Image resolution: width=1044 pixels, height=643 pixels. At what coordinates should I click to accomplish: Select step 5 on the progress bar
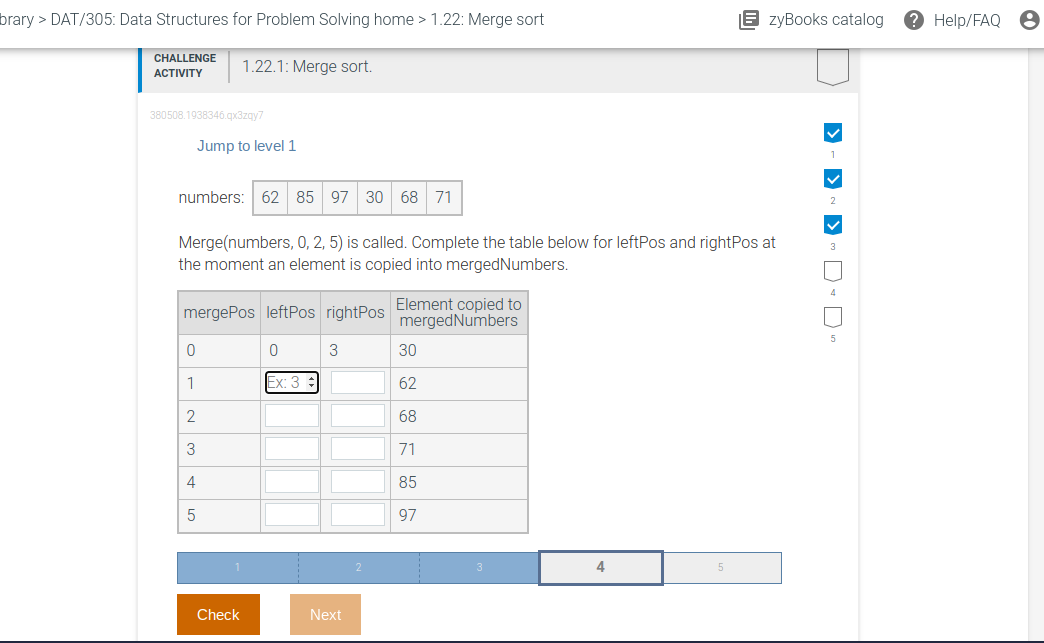721,567
